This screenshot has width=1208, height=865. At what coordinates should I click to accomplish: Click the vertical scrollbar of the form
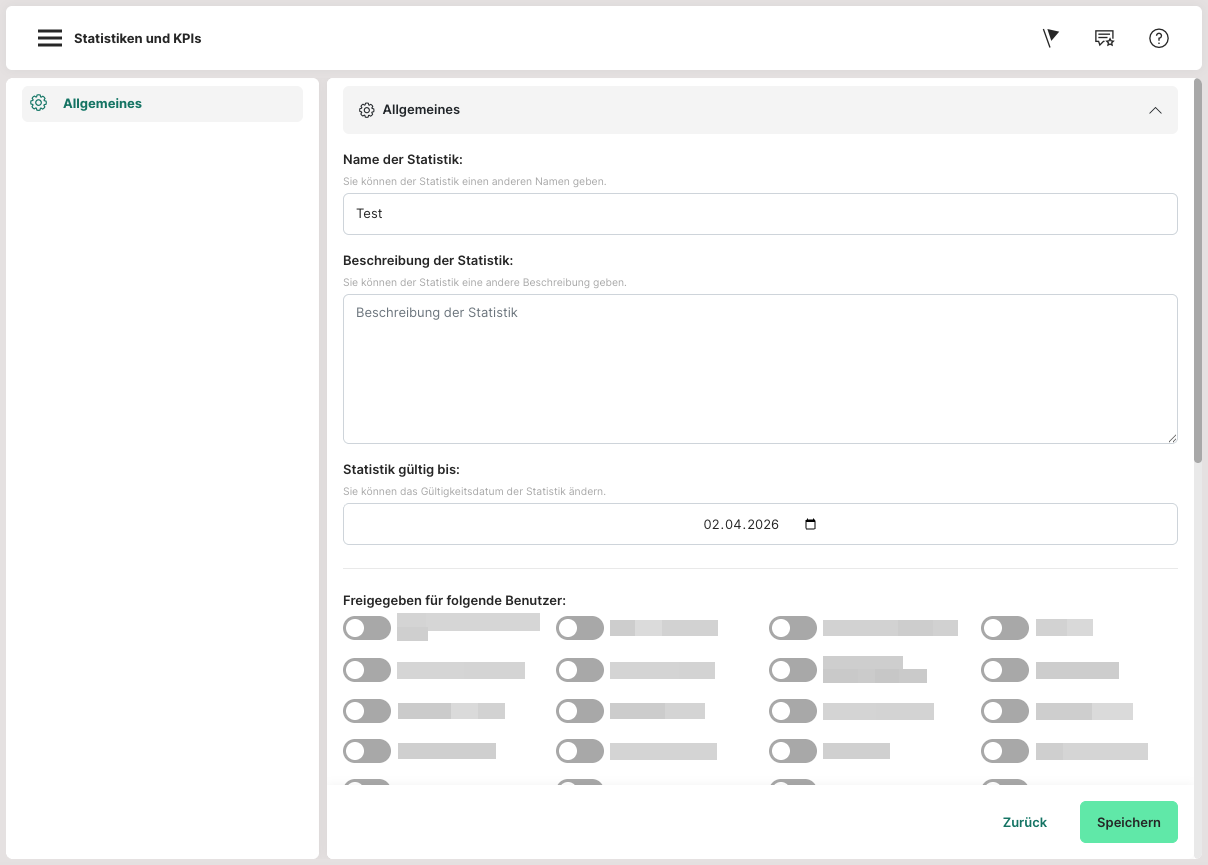click(x=1198, y=270)
